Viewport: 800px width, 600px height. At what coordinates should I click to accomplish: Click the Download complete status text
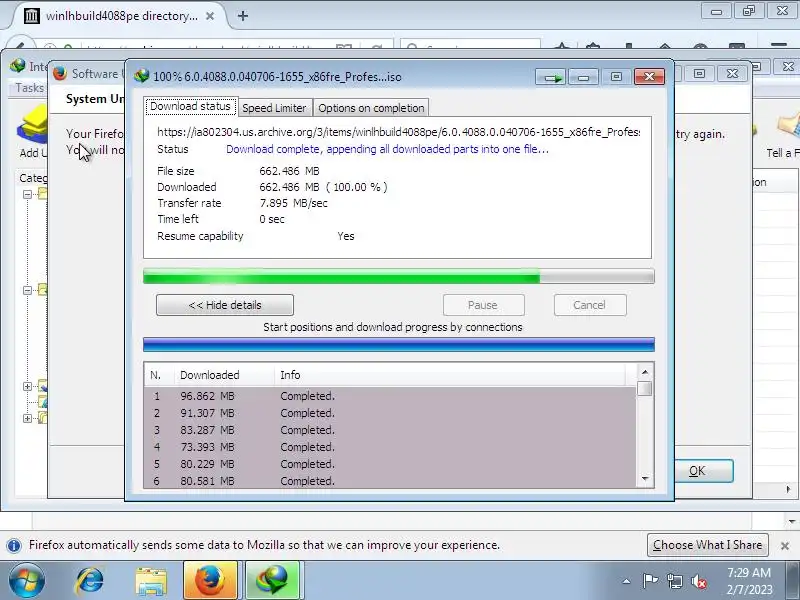point(387,149)
